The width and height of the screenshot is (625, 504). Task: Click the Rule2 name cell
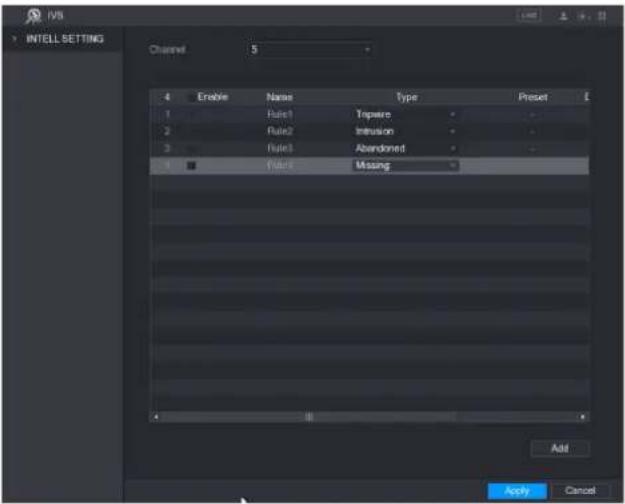click(280, 131)
